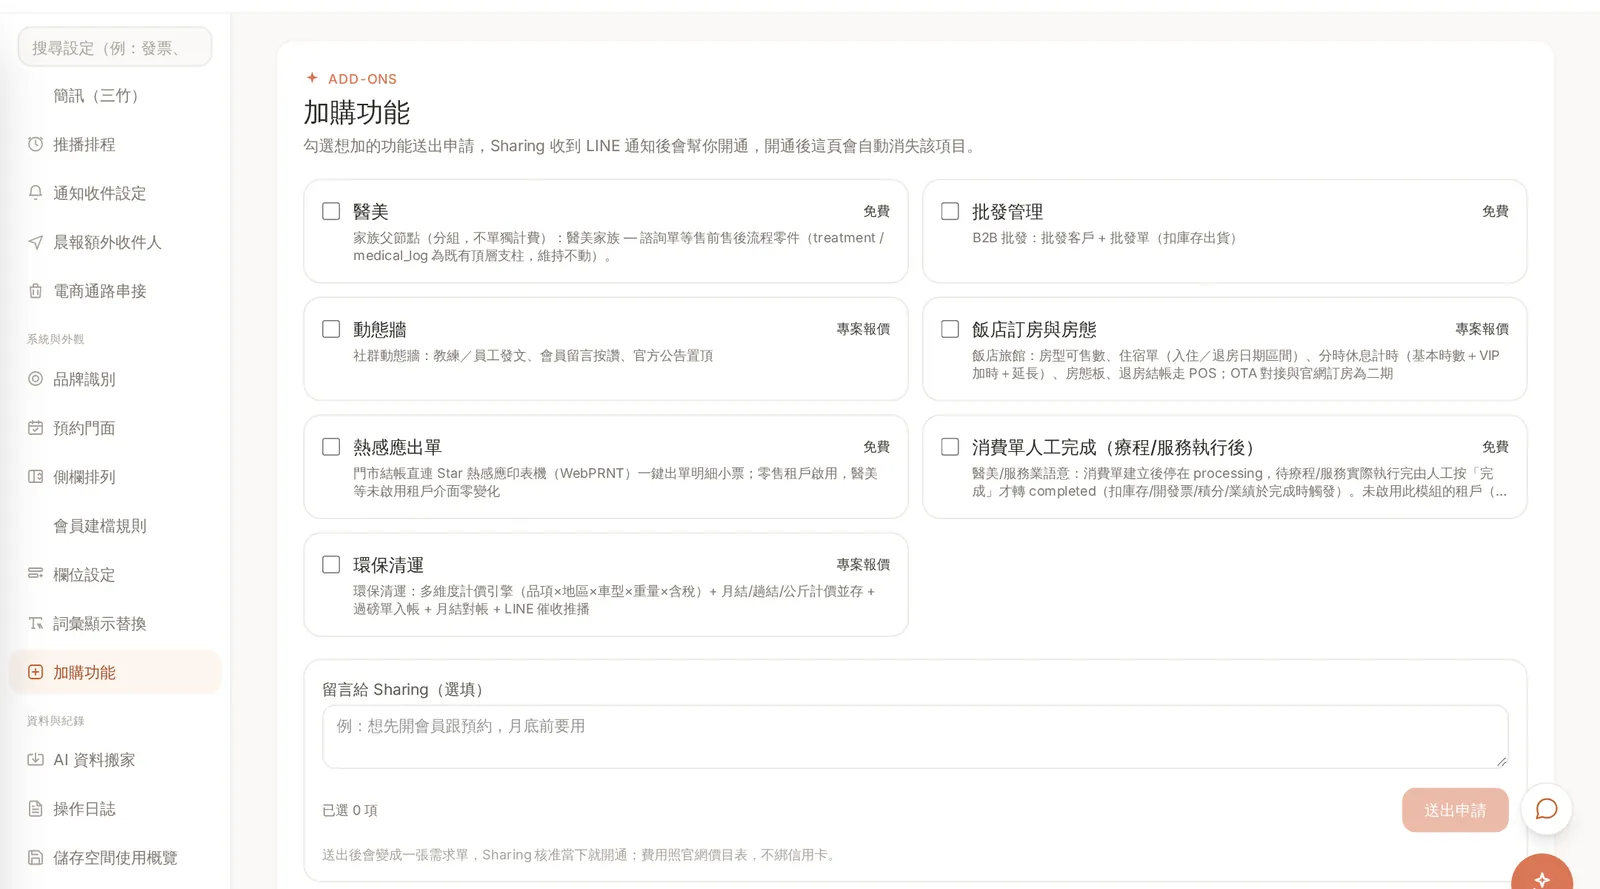Navigate to 電商通路串接
This screenshot has width=1600, height=889.
pyautogui.click(x=115, y=291)
